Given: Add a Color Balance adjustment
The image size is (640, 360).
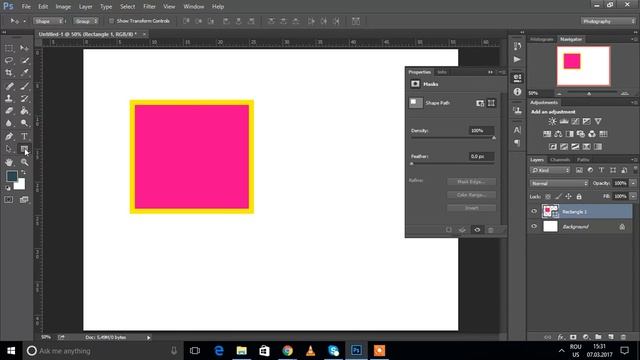Looking at the screenshot, I should click(558, 134).
